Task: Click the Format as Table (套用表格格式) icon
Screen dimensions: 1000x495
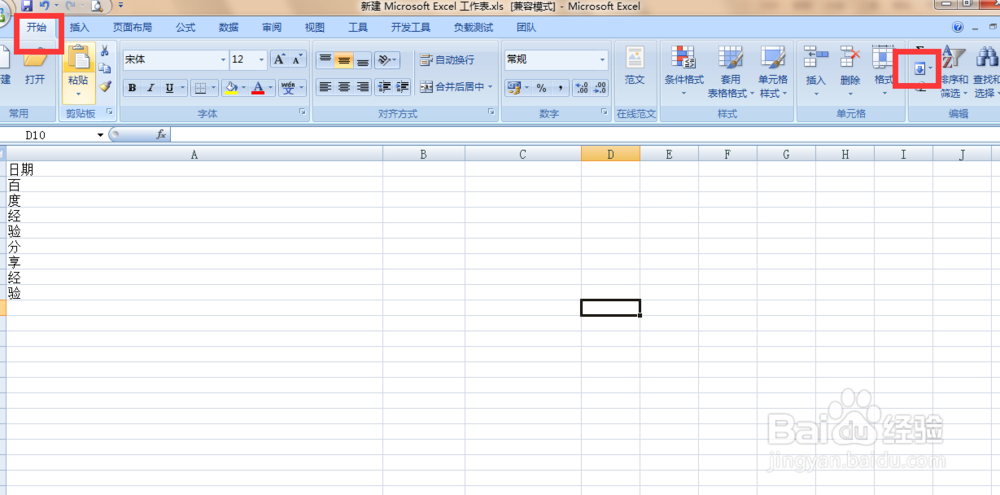Action: [x=730, y=58]
